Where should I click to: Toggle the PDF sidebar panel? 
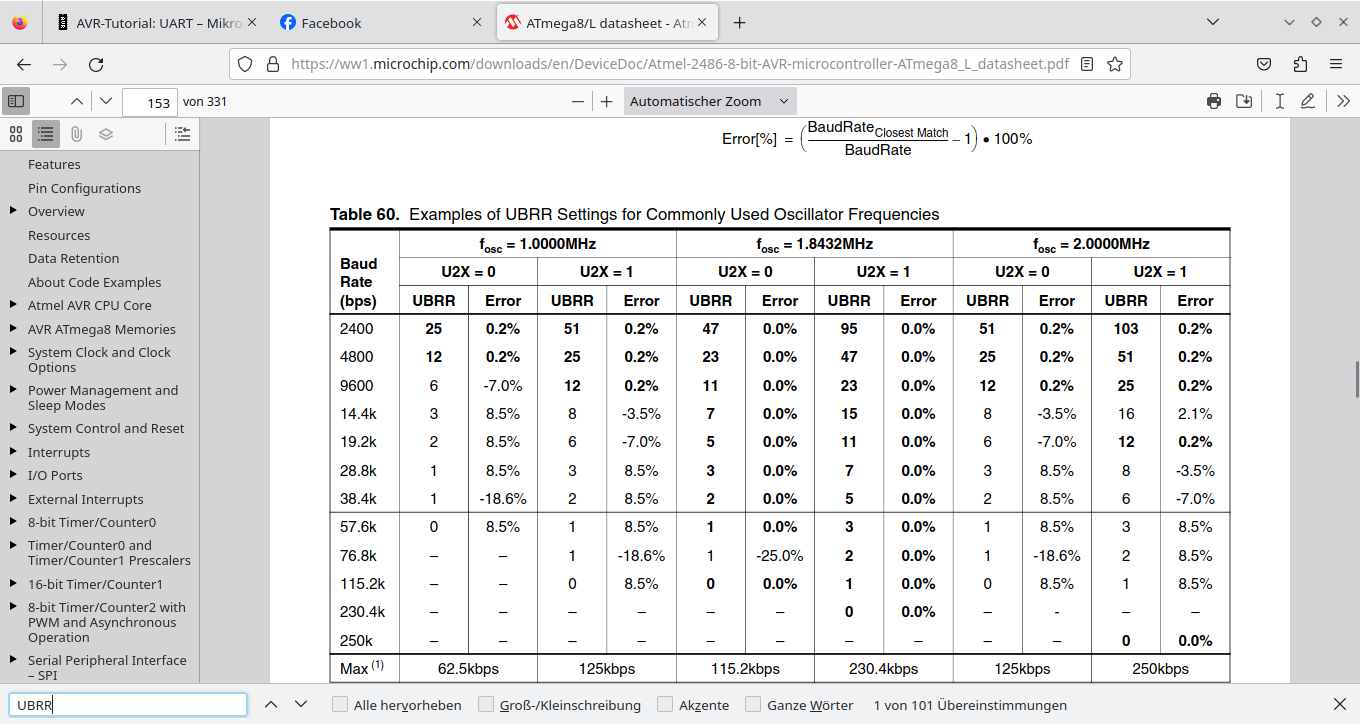coord(16,101)
